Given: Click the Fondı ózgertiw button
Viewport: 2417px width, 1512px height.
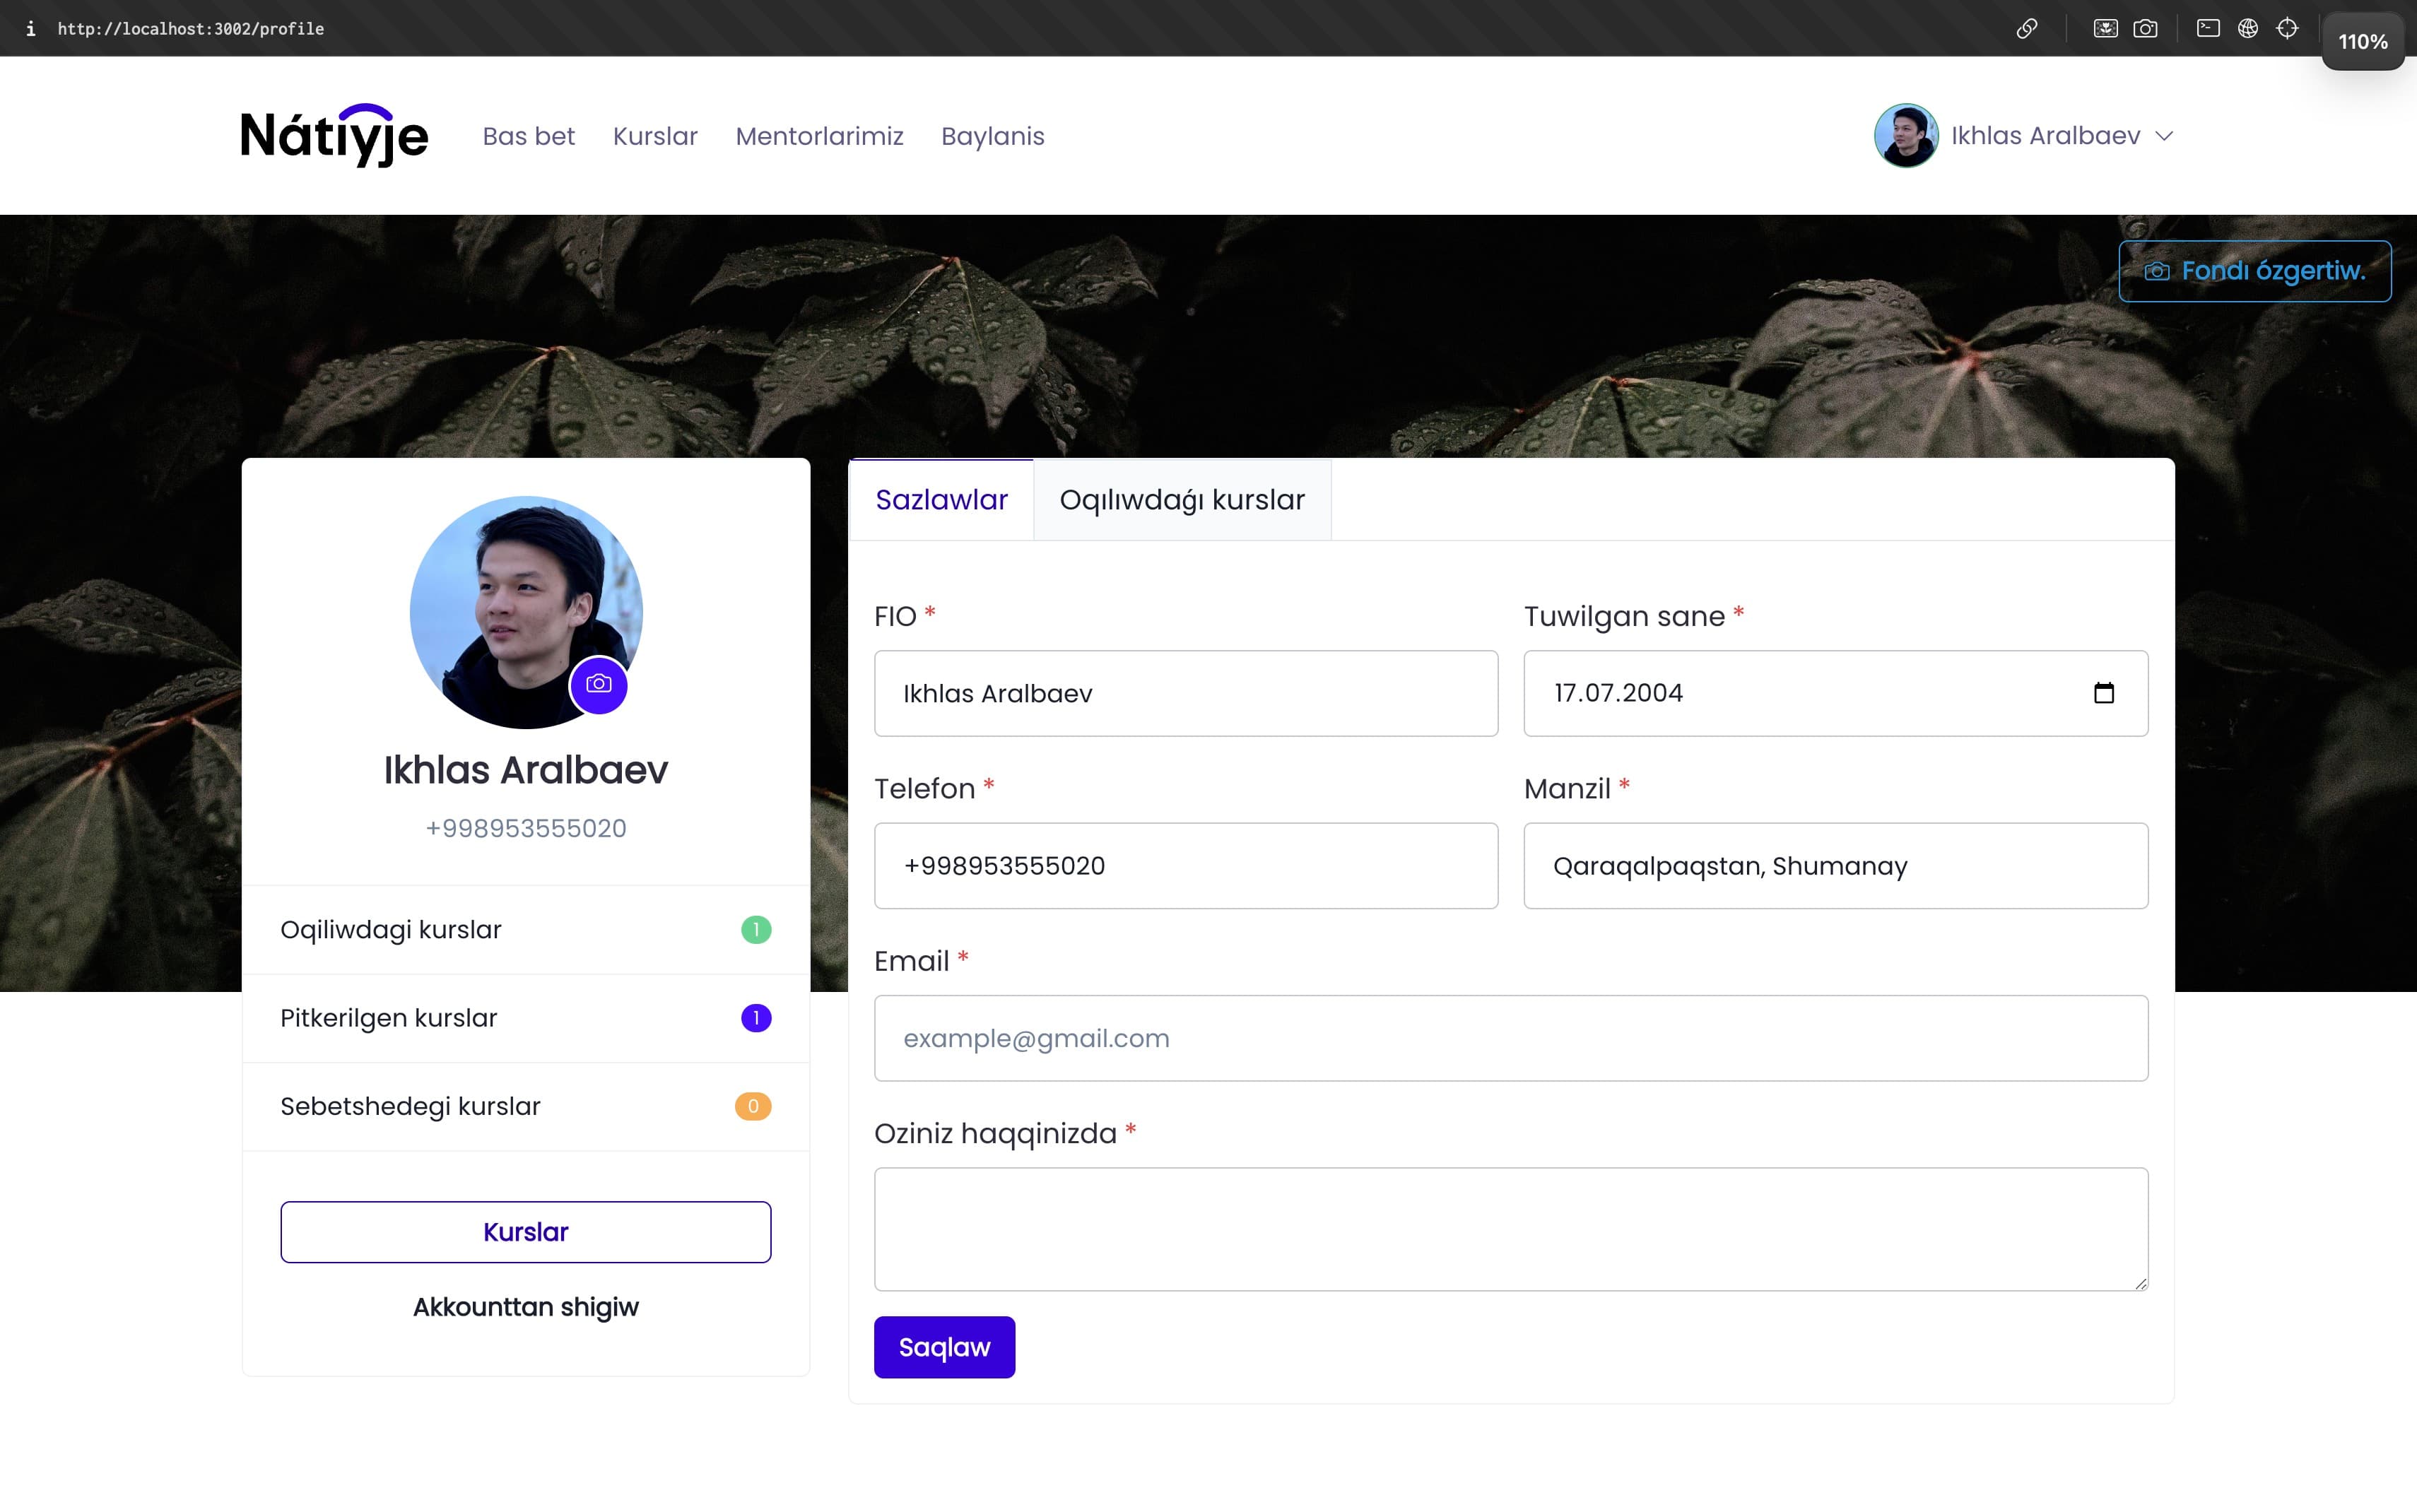Looking at the screenshot, I should point(2254,271).
